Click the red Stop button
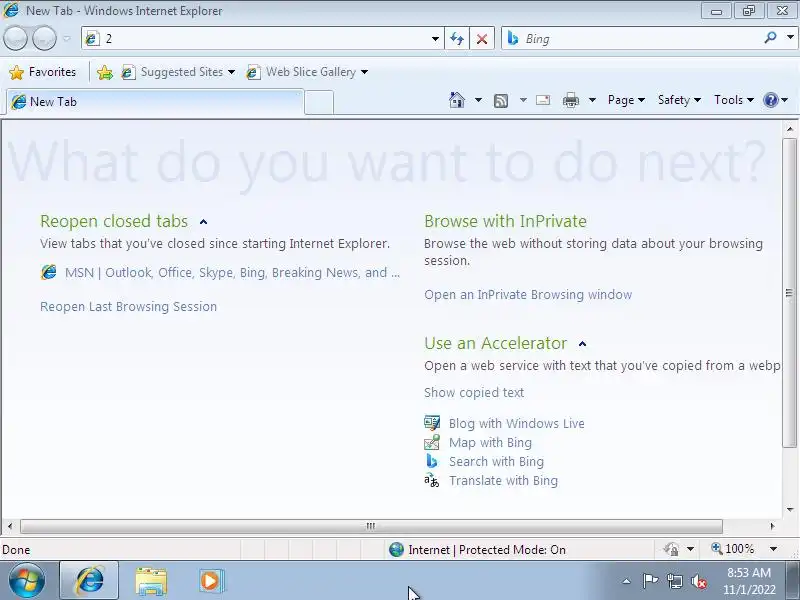This screenshot has width=800, height=600. click(482, 39)
